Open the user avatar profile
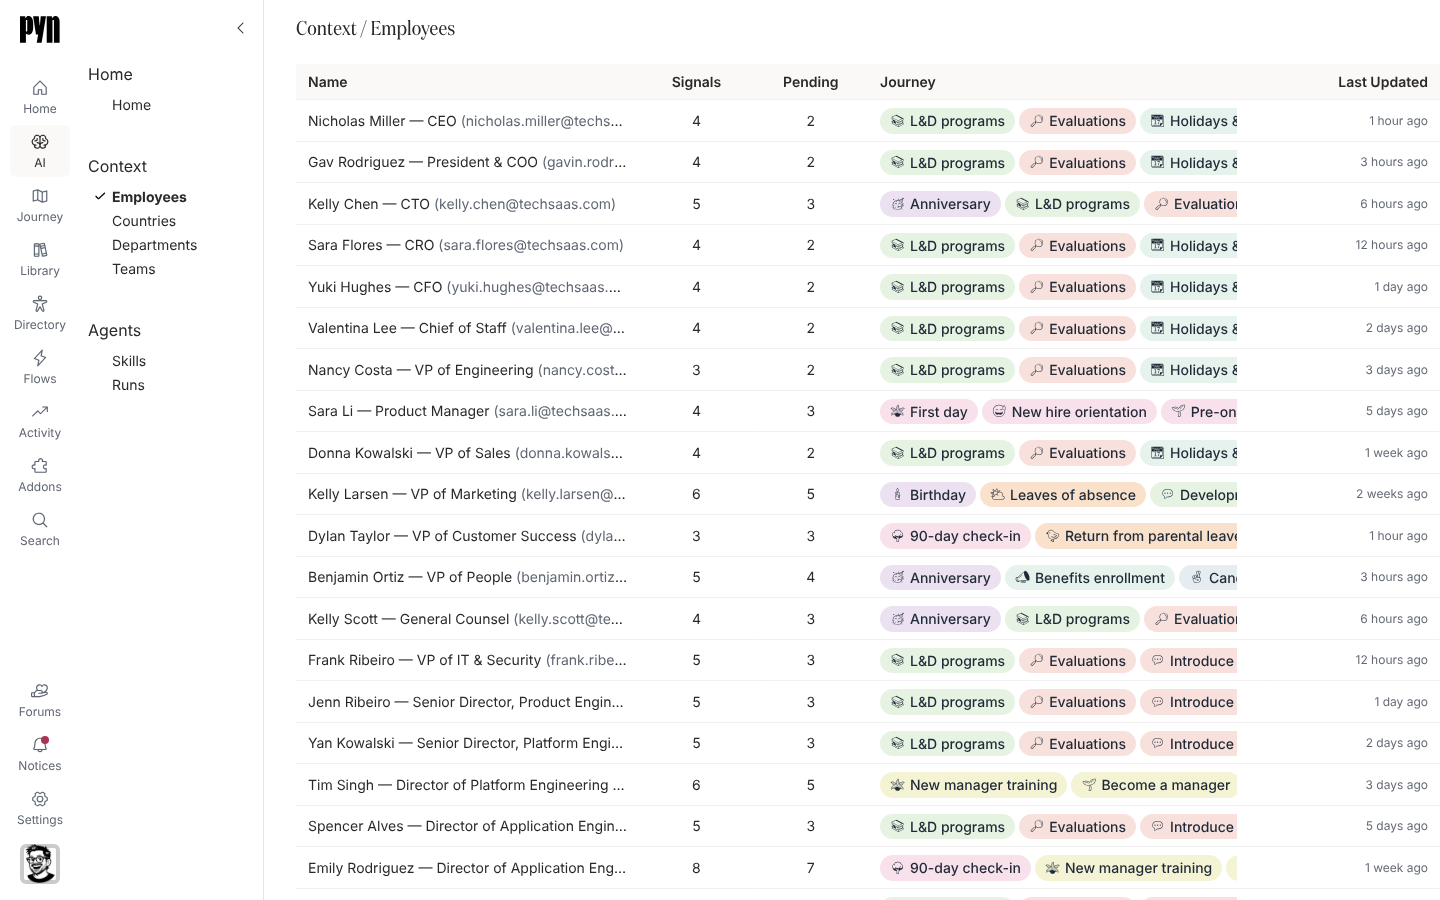Viewport: 1440px width, 900px height. [40, 864]
